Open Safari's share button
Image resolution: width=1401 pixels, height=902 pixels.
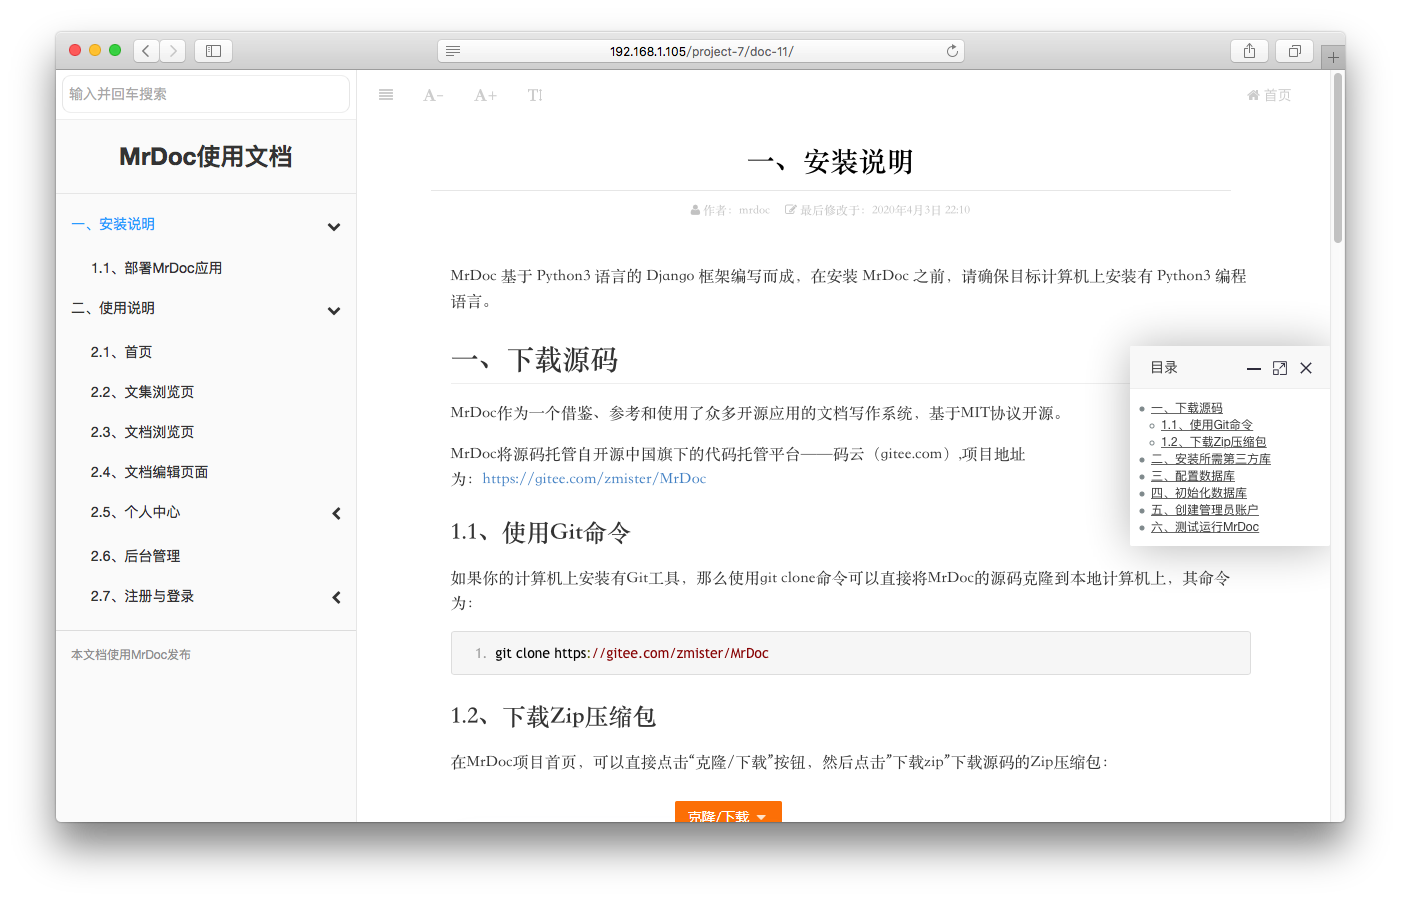click(1249, 51)
